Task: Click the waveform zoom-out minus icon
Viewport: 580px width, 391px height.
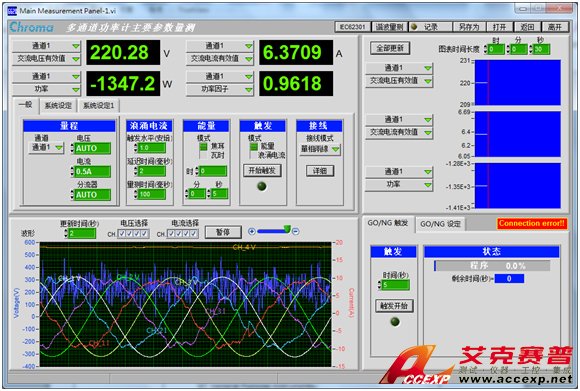Action: point(296,231)
